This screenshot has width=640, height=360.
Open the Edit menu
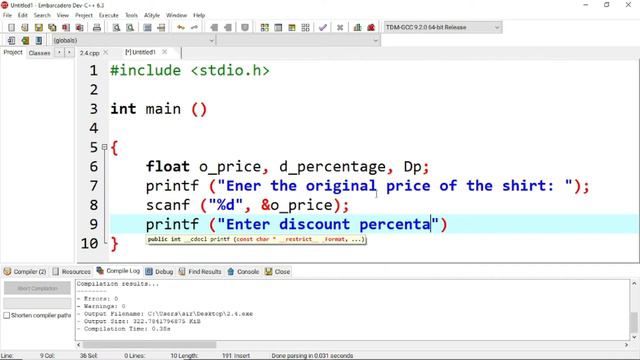(22, 15)
